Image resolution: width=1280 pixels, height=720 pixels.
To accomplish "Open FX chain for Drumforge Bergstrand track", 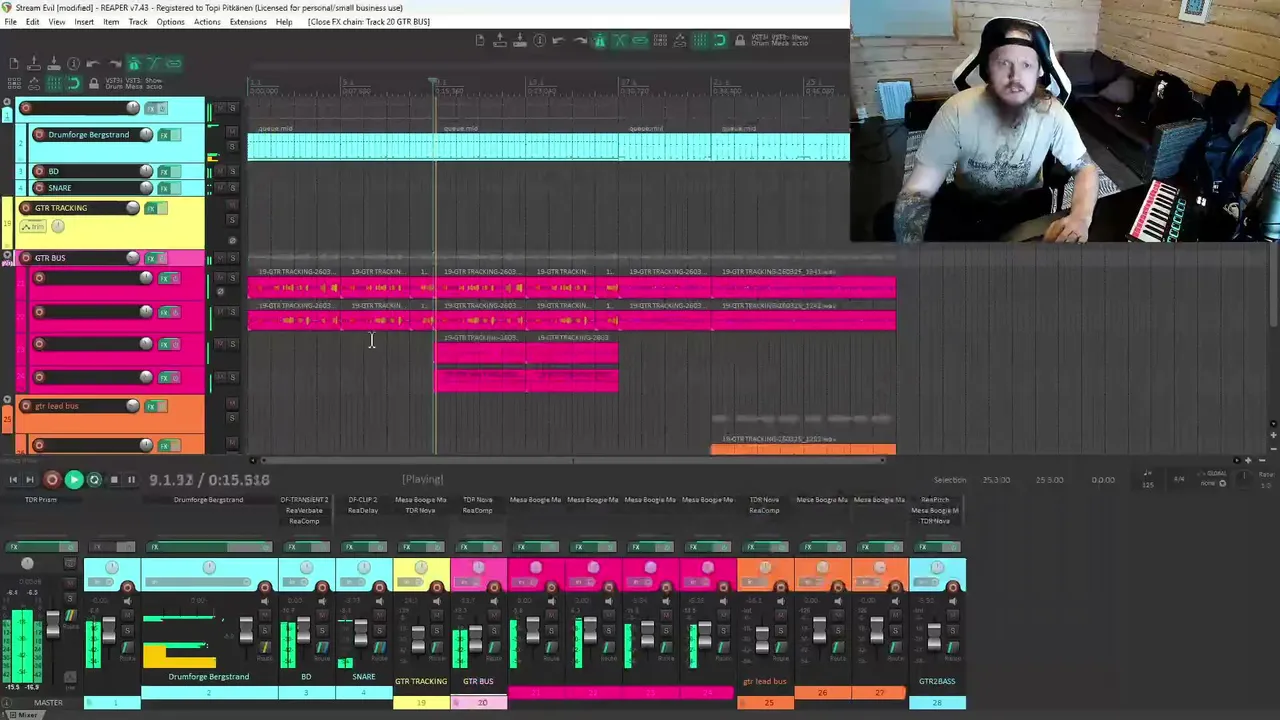I will pos(164,135).
